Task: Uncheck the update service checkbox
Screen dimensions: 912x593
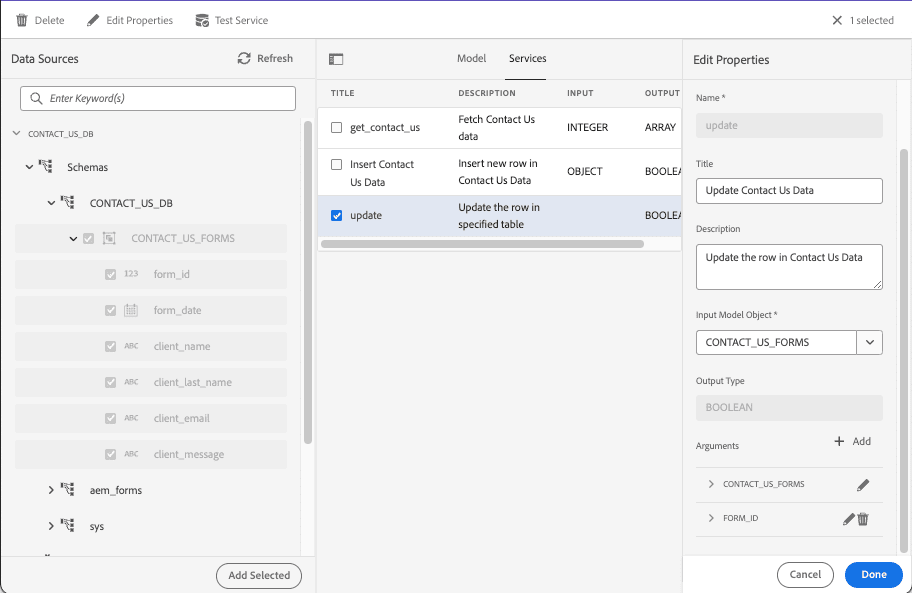Action: coord(336,216)
